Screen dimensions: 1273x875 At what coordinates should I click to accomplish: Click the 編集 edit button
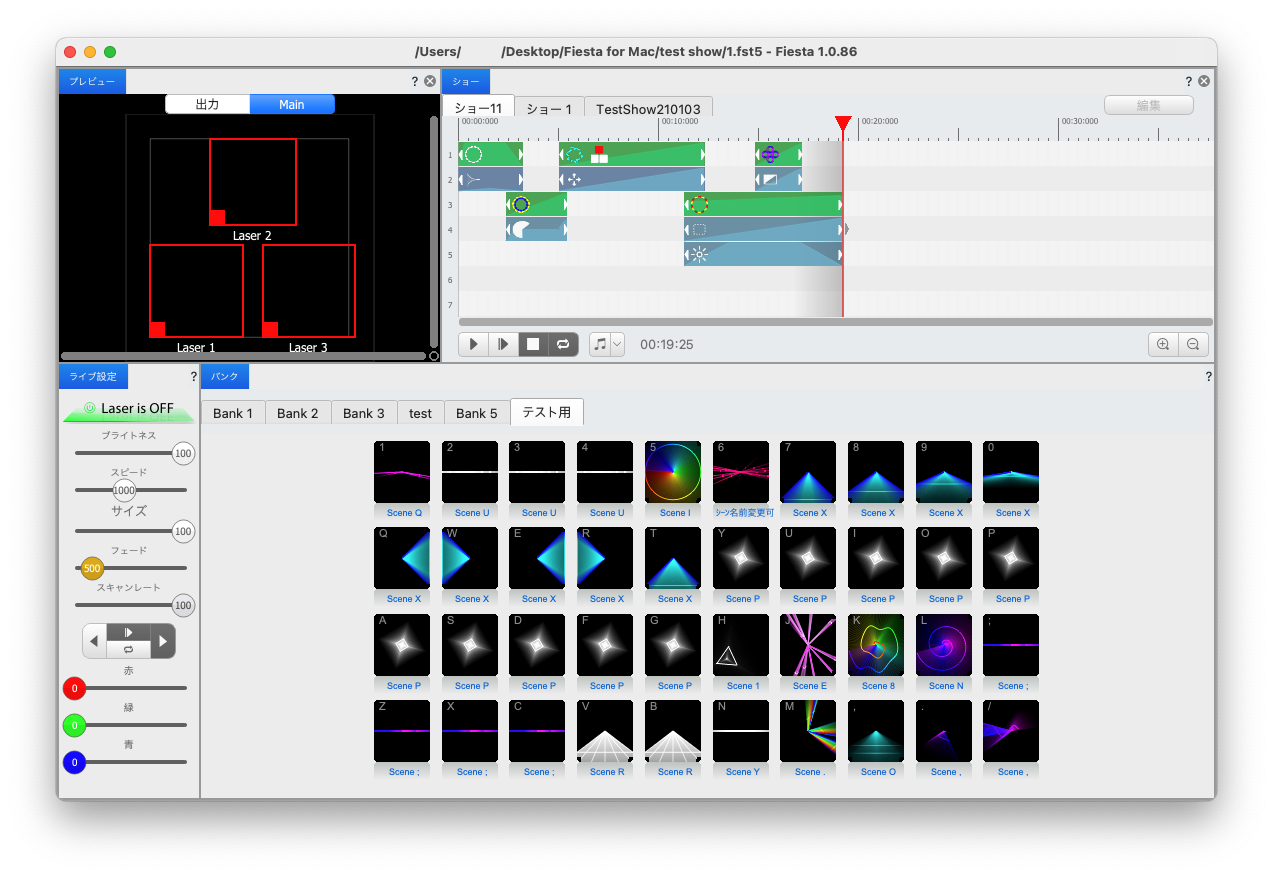1148,105
